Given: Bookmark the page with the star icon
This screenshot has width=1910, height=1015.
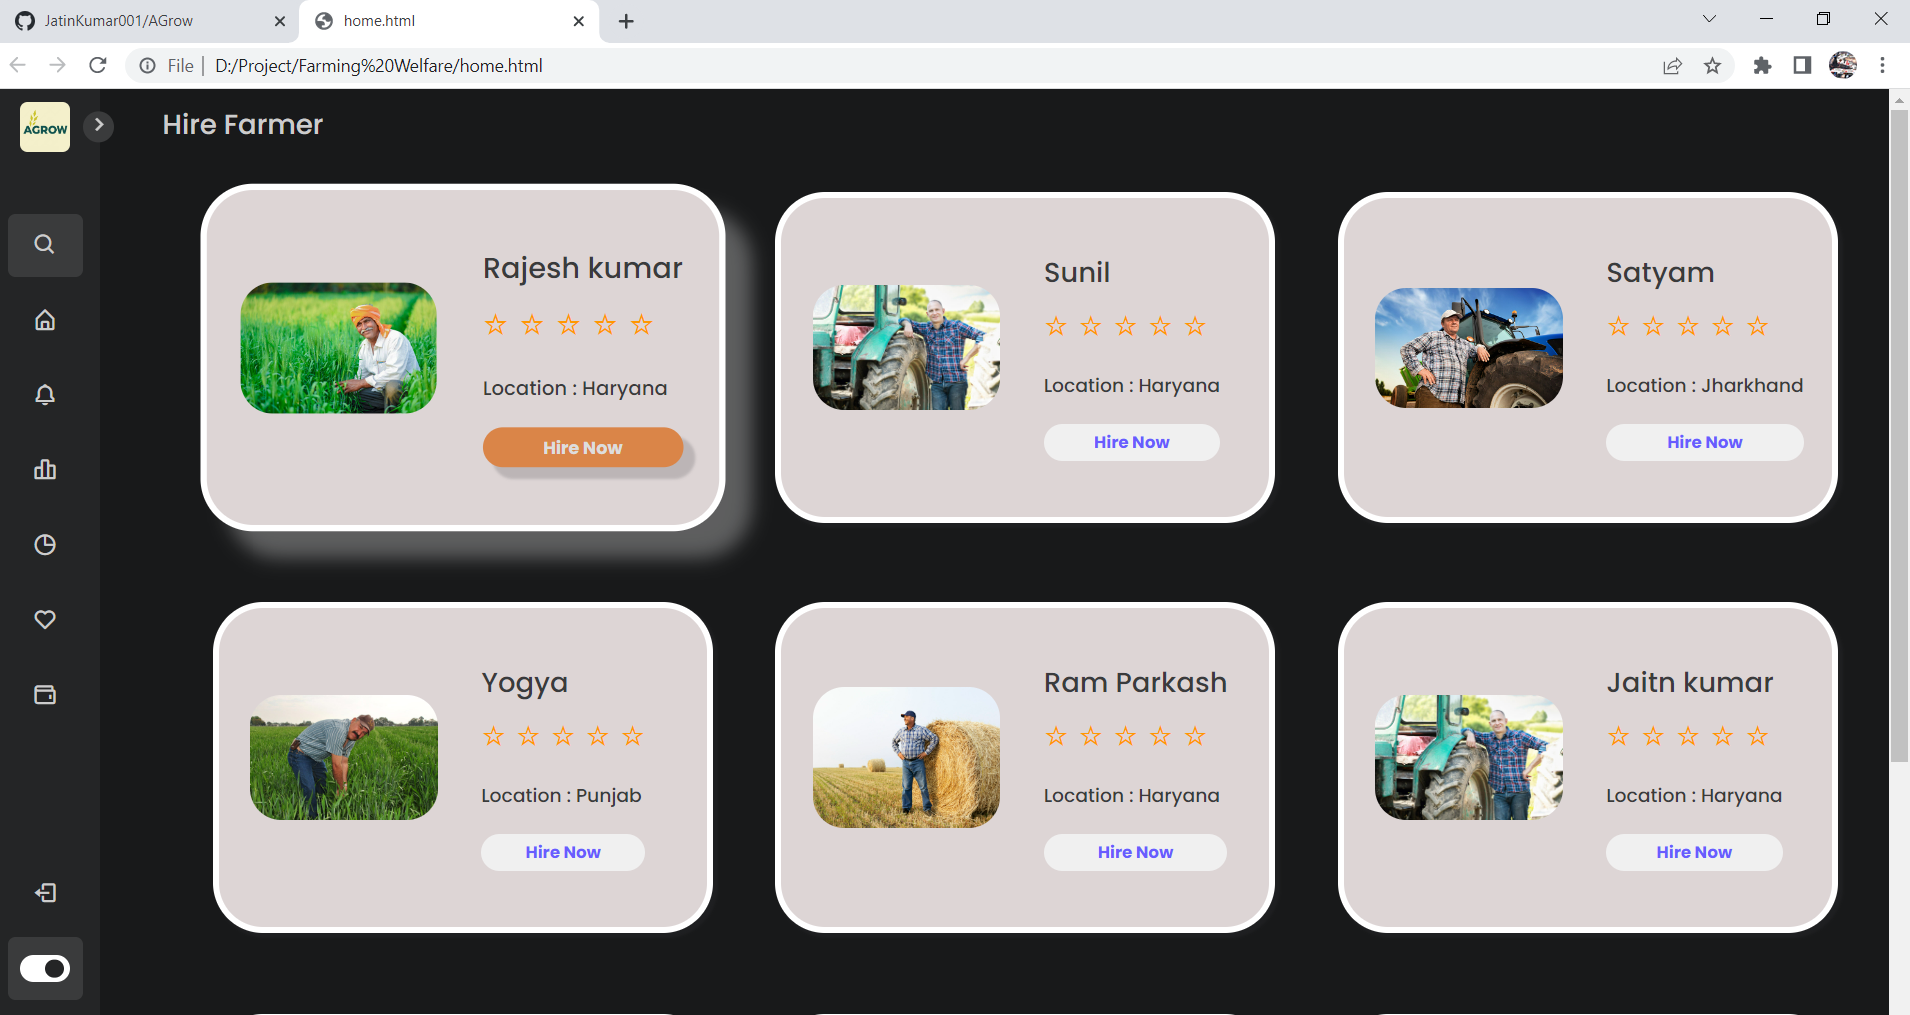Looking at the screenshot, I should [1714, 65].
